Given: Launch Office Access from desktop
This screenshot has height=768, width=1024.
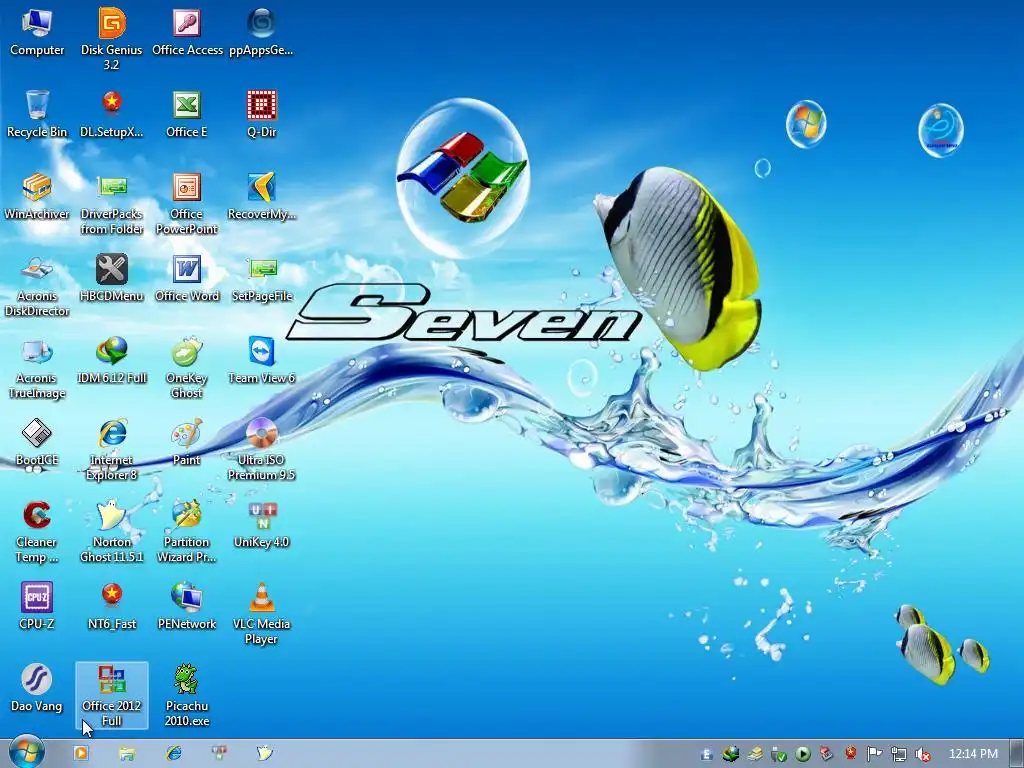Looking at the screenshot, I should 187,31.
